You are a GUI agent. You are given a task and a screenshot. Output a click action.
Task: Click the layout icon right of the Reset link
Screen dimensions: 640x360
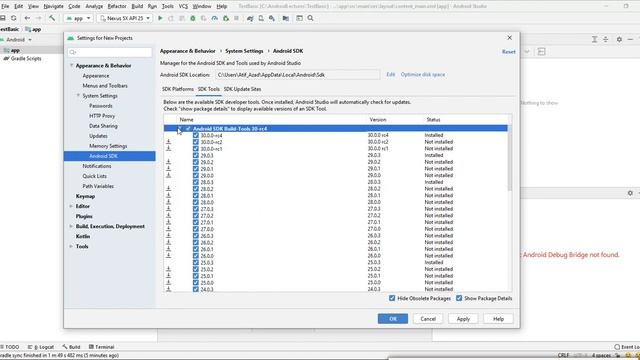click(541, 52)
